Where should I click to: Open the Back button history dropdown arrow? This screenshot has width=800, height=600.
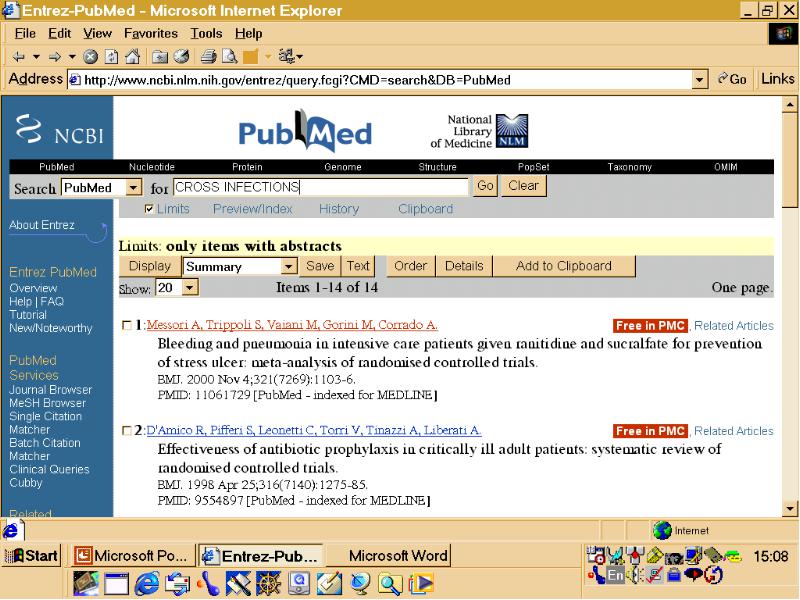point(36,56)
